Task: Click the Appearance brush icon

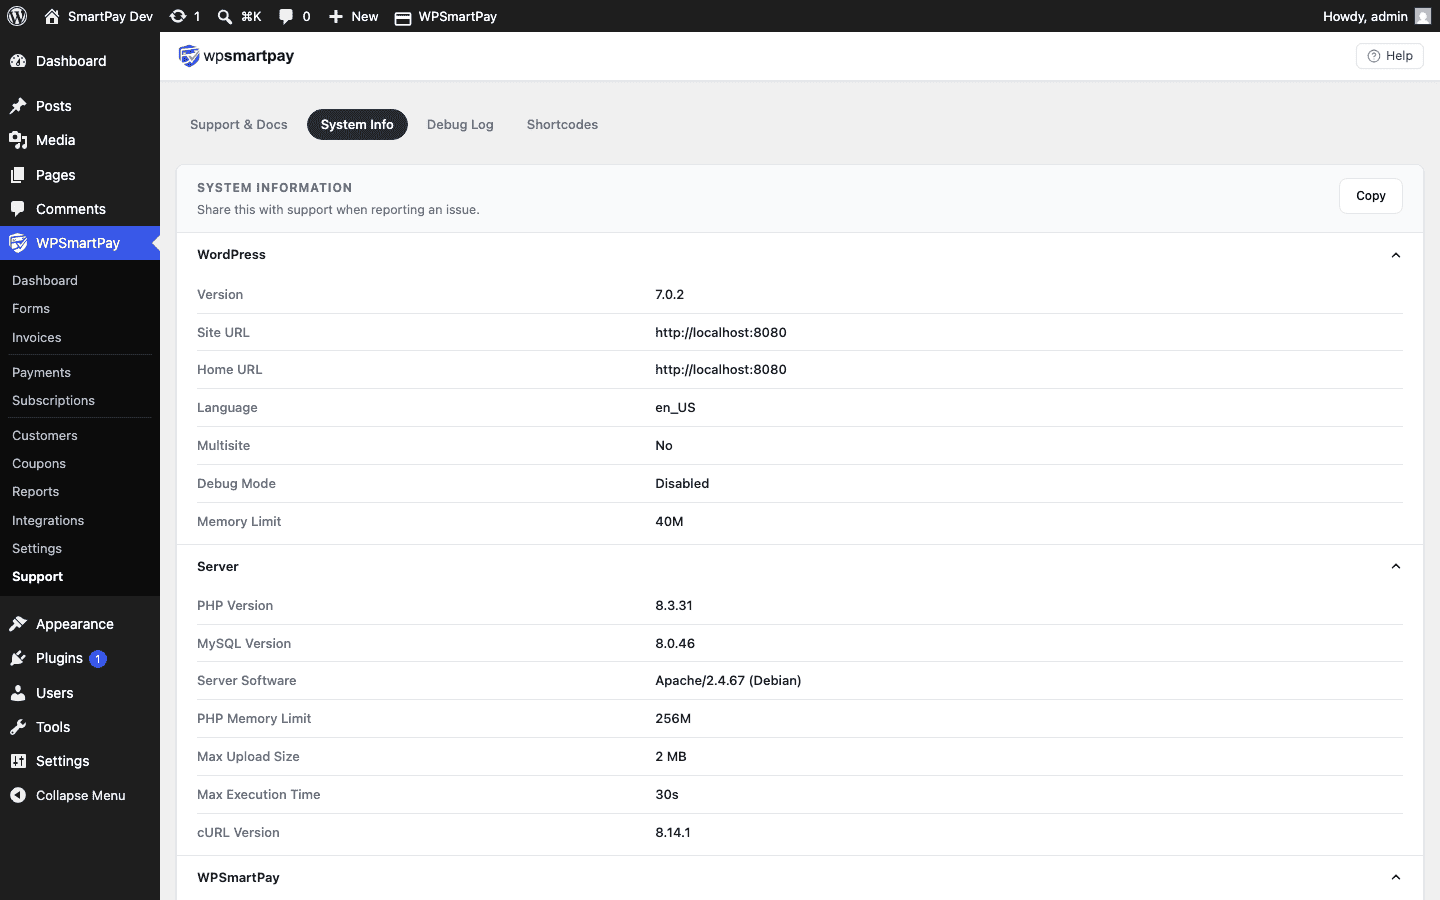Action: tap(18, 624)
